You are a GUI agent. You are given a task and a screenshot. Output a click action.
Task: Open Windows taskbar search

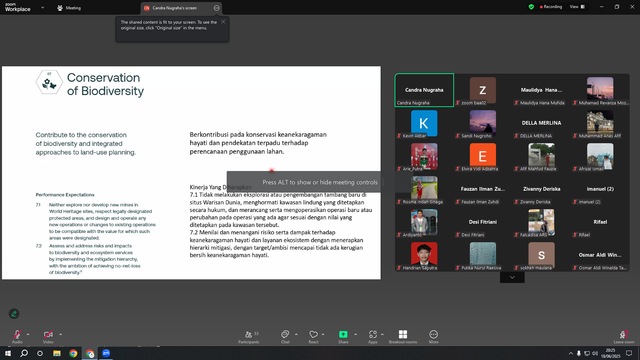pyautogui.click(x=24, y=353)
